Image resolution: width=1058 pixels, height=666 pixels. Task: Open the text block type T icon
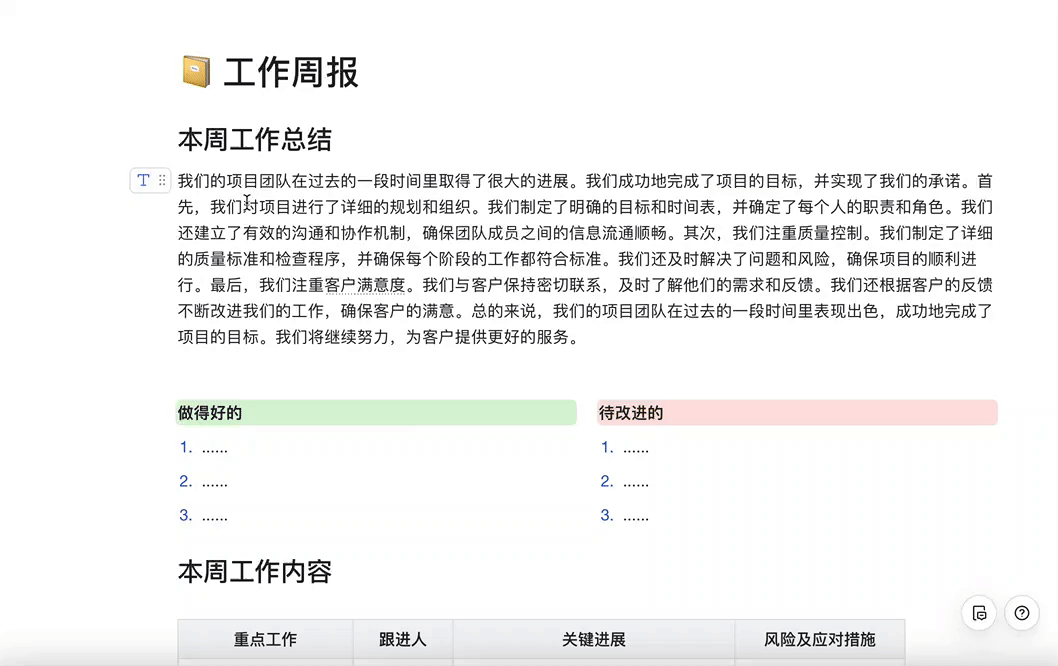coord(143,181)
